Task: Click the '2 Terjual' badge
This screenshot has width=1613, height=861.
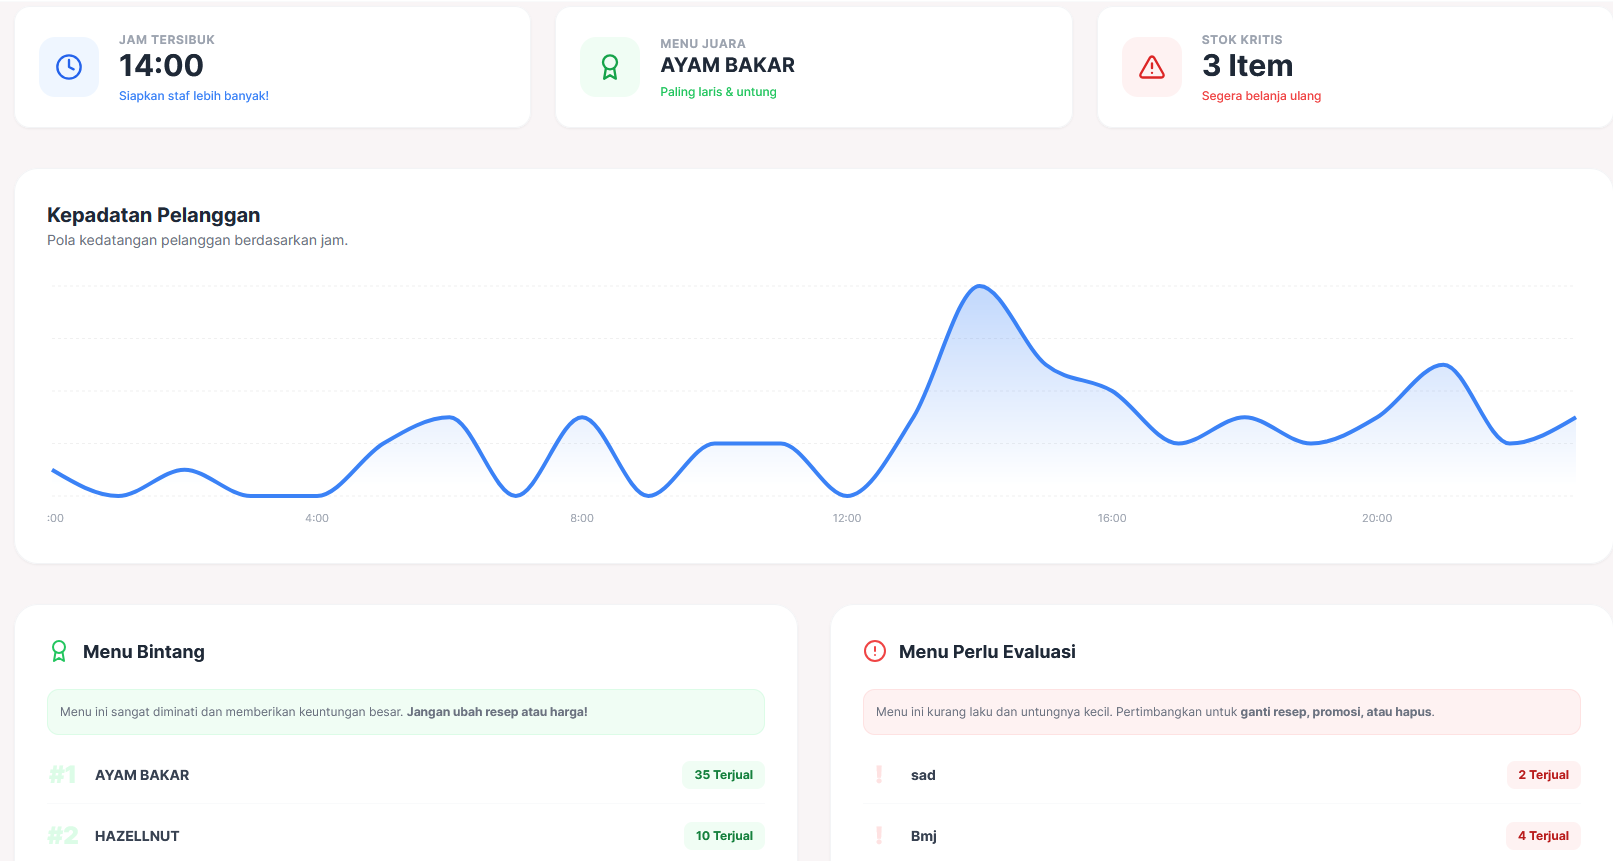Action: [1544, 775]
